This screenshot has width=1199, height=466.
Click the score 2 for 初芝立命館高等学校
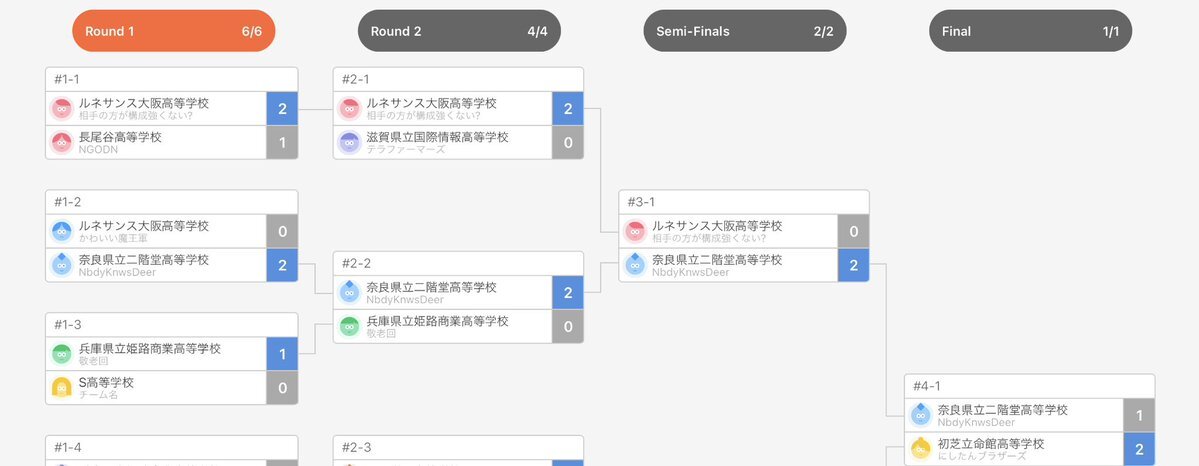click(x=1139, y=449)
